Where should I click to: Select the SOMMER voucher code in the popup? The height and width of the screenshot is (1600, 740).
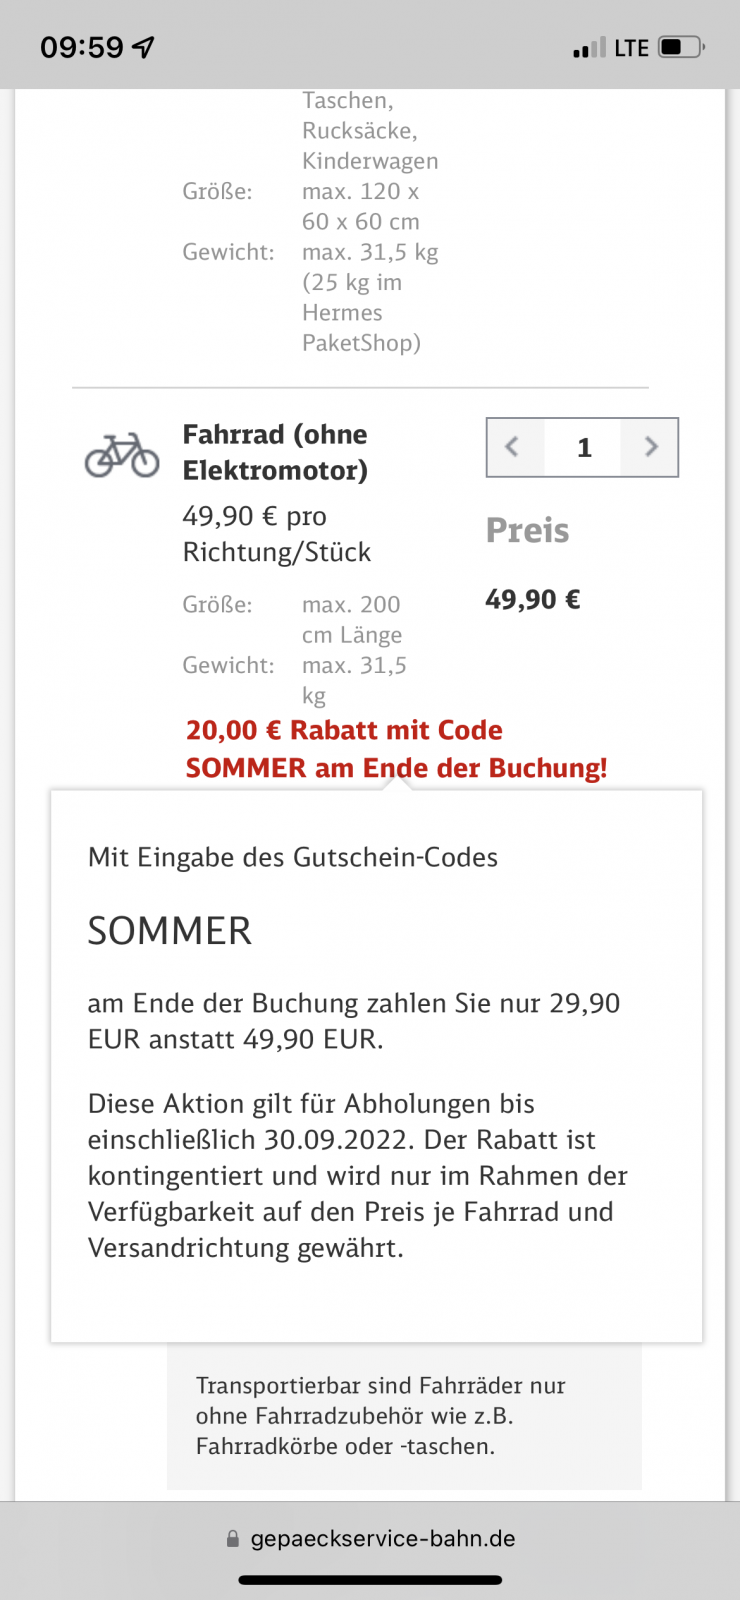170,931
